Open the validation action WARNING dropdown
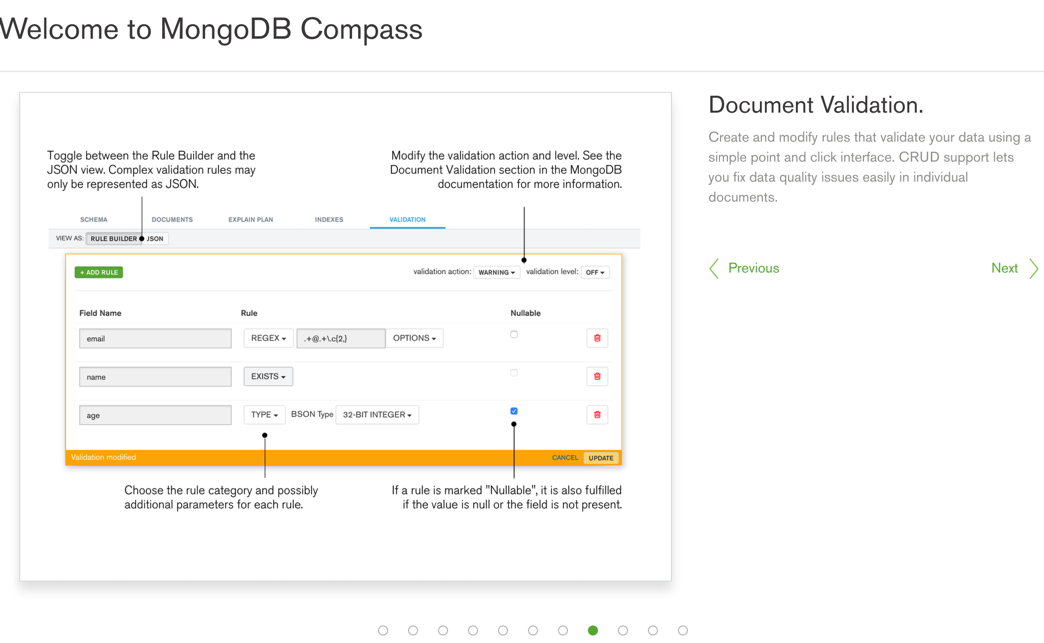1044x643 pixels. (x=497, y=271)
